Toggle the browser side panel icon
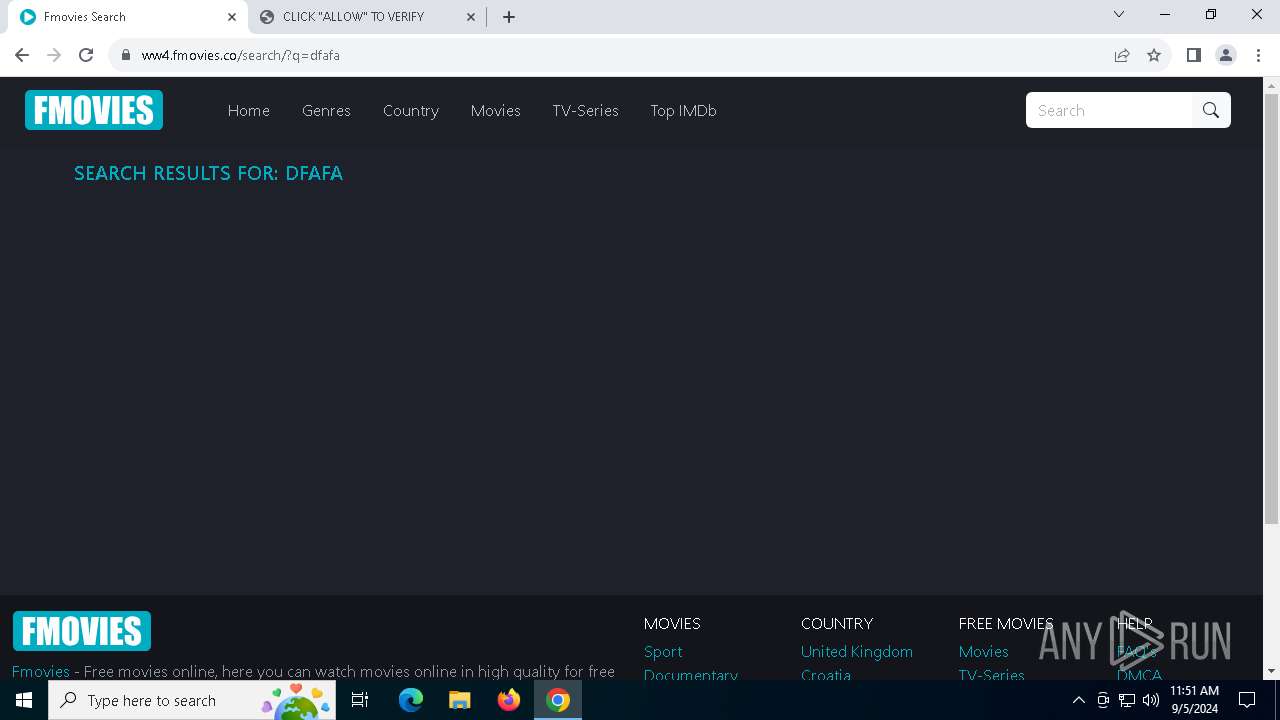 [x=1193, y=55]
